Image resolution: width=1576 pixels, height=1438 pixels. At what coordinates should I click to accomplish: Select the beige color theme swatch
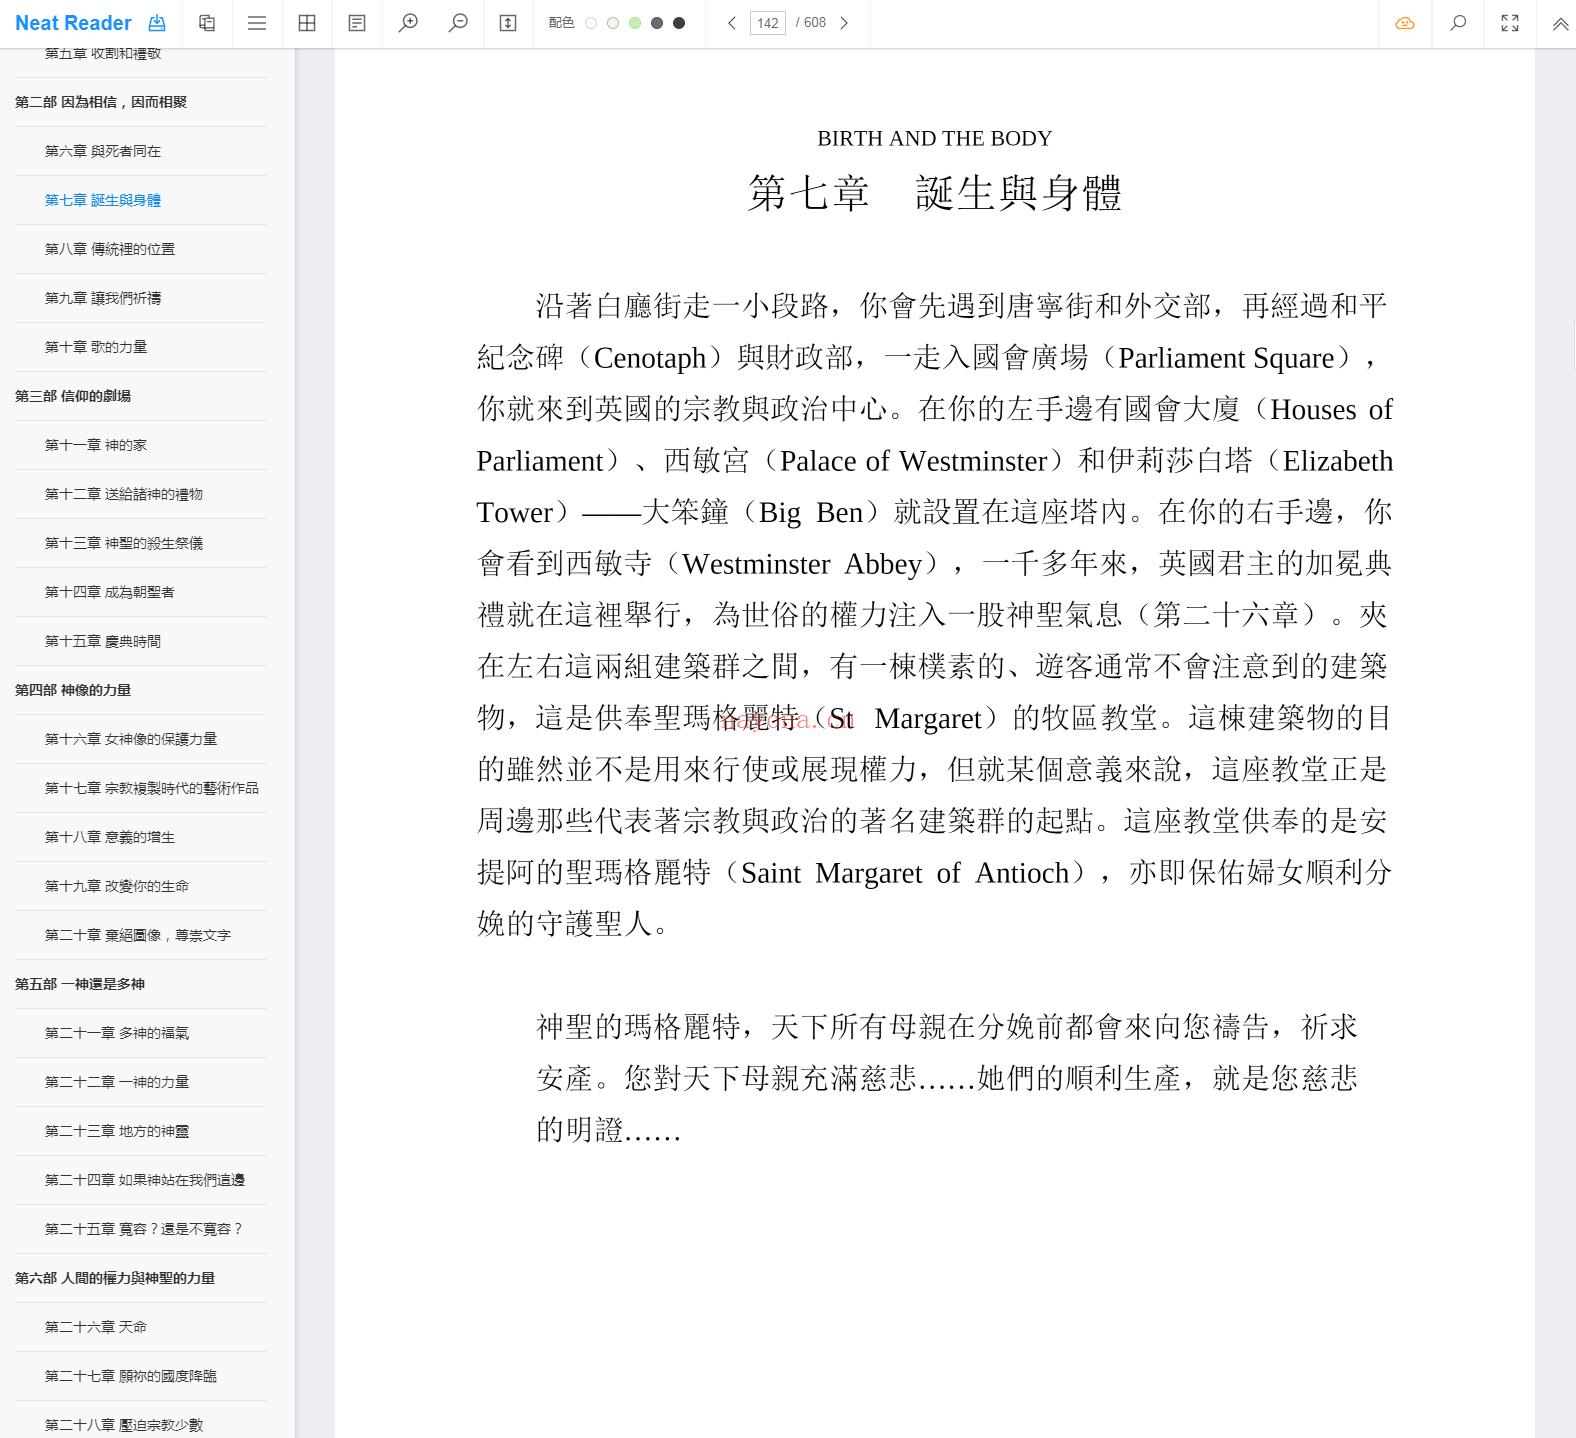(613, 23)
